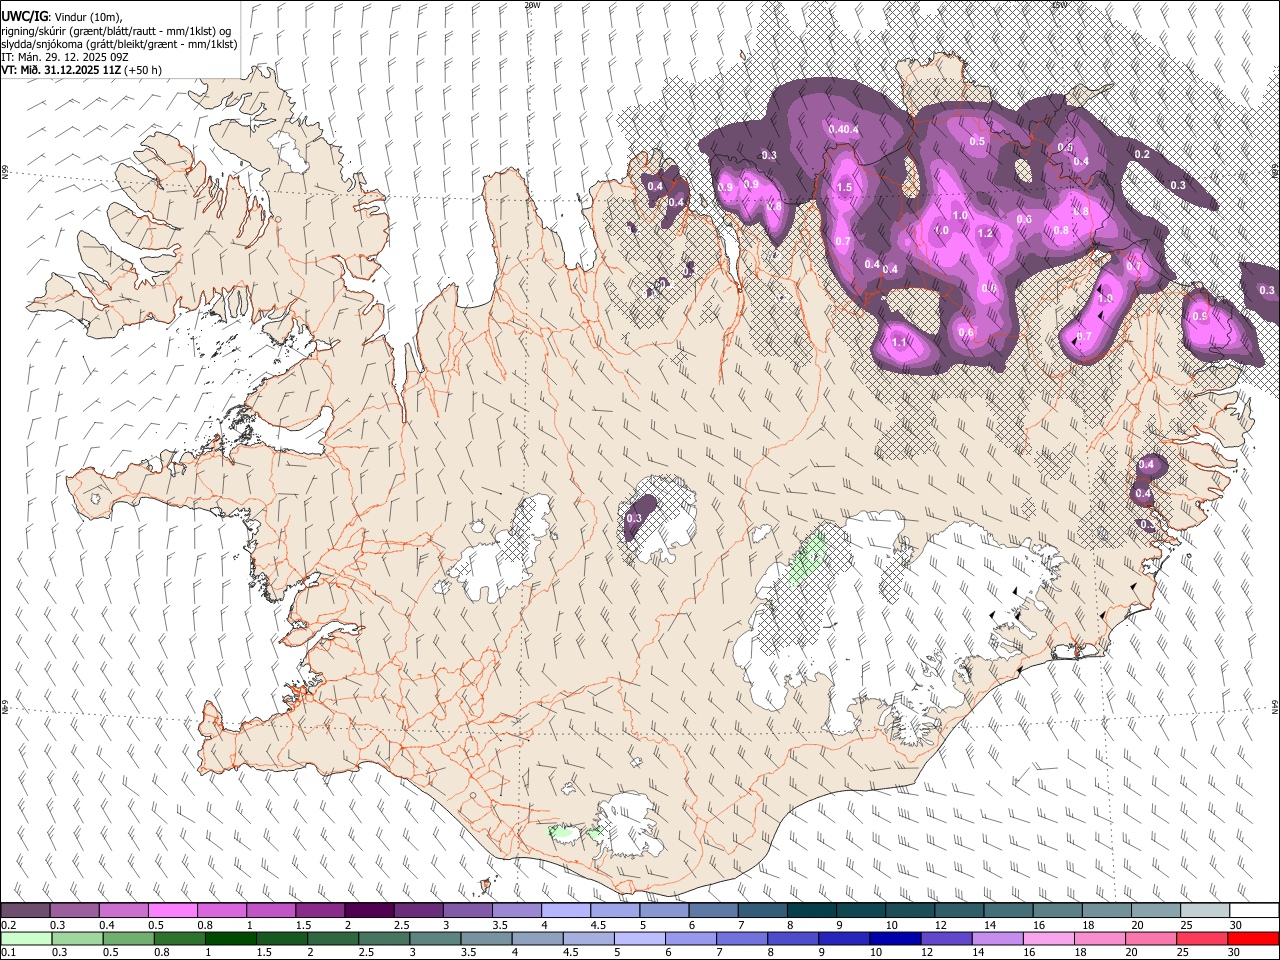1280x960 pixels.
Task: Click the overlapping '0.40.4' snowfall labels
Action: click(844, 129)
